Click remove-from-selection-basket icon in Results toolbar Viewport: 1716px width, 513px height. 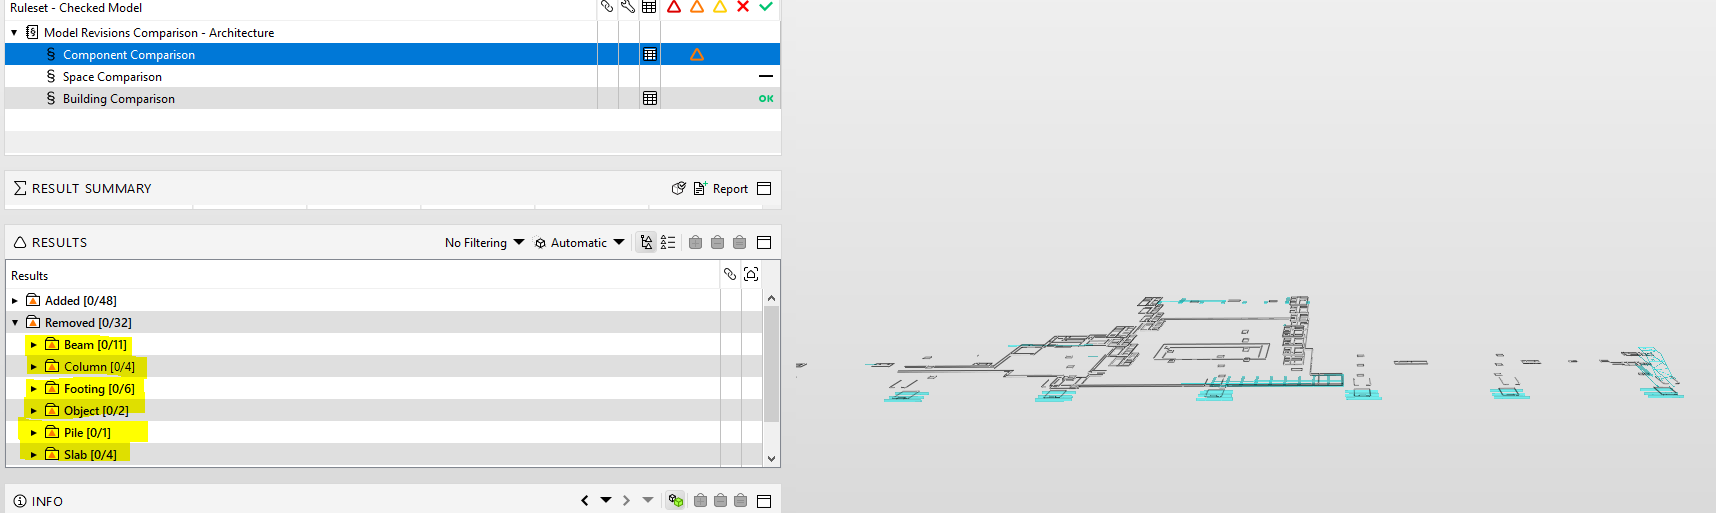(x=718, y=242)
